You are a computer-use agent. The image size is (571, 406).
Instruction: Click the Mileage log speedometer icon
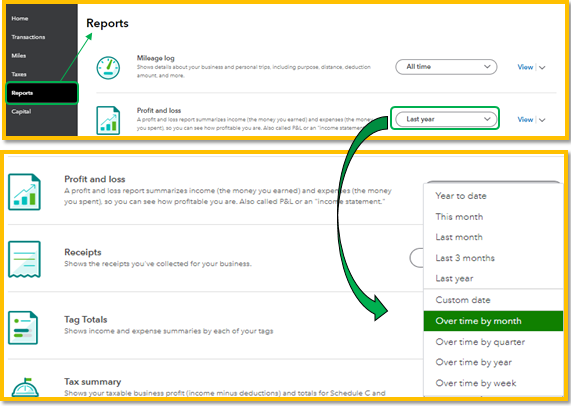click(108, 68)
